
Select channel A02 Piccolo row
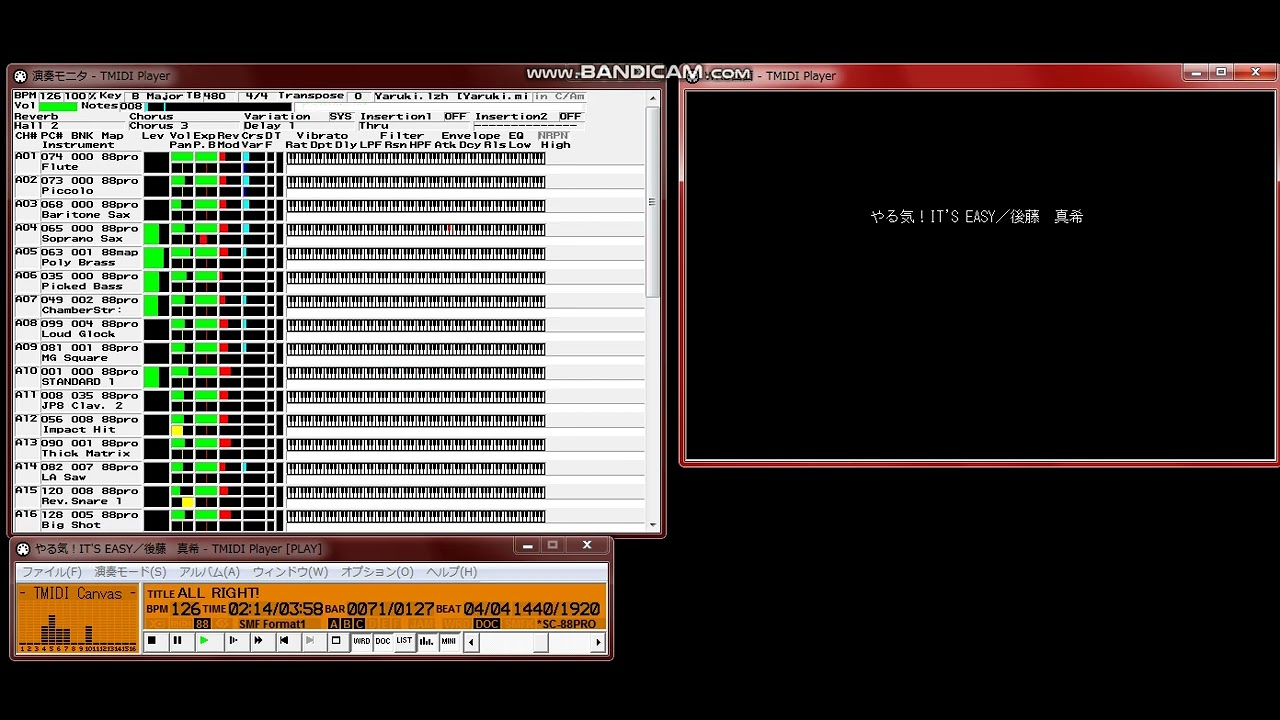77,186
